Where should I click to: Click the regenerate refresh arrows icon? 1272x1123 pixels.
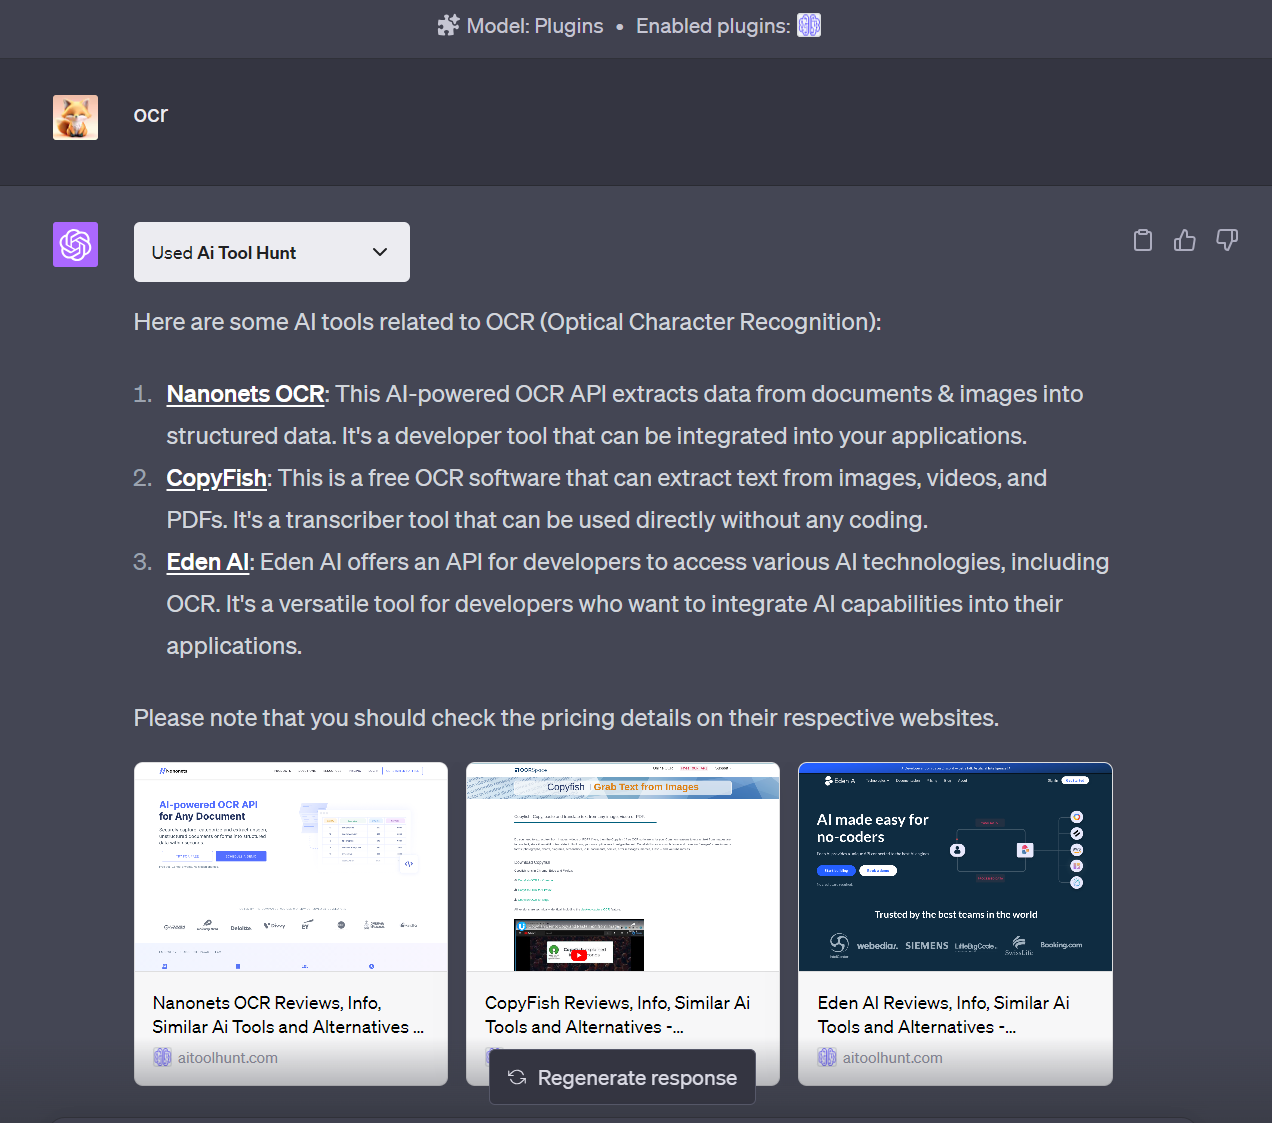517,1077
